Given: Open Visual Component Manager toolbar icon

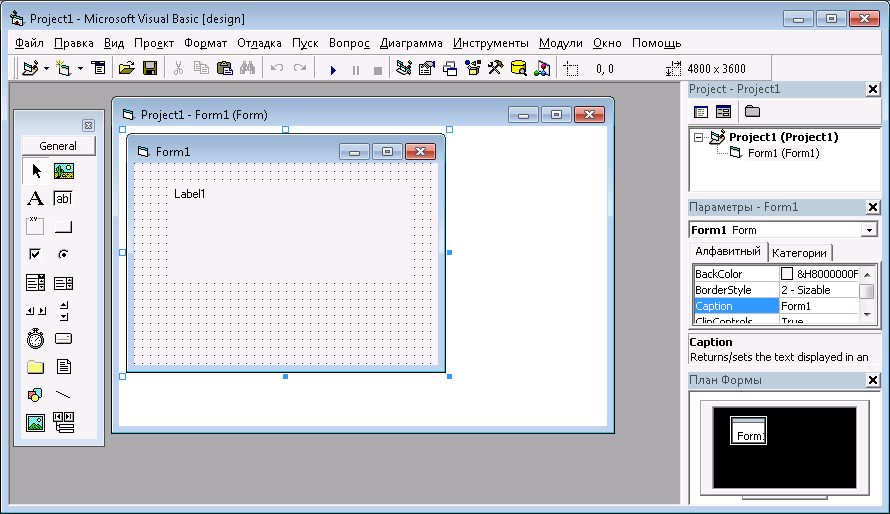Looking at the screenshot, I should [542, 69].
